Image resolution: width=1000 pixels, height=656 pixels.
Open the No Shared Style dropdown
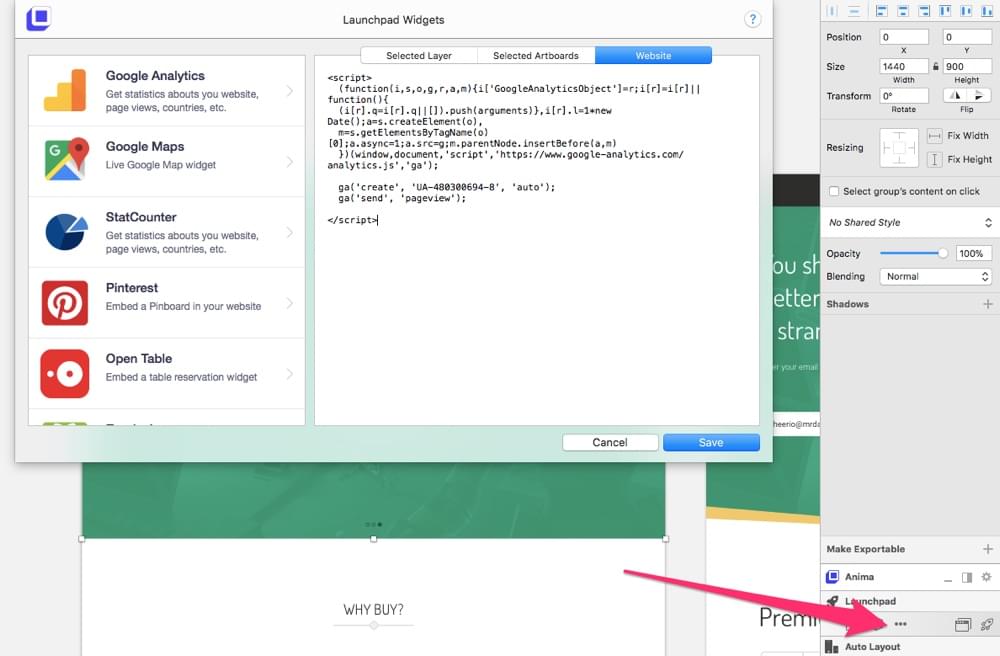tap(910, 222)
